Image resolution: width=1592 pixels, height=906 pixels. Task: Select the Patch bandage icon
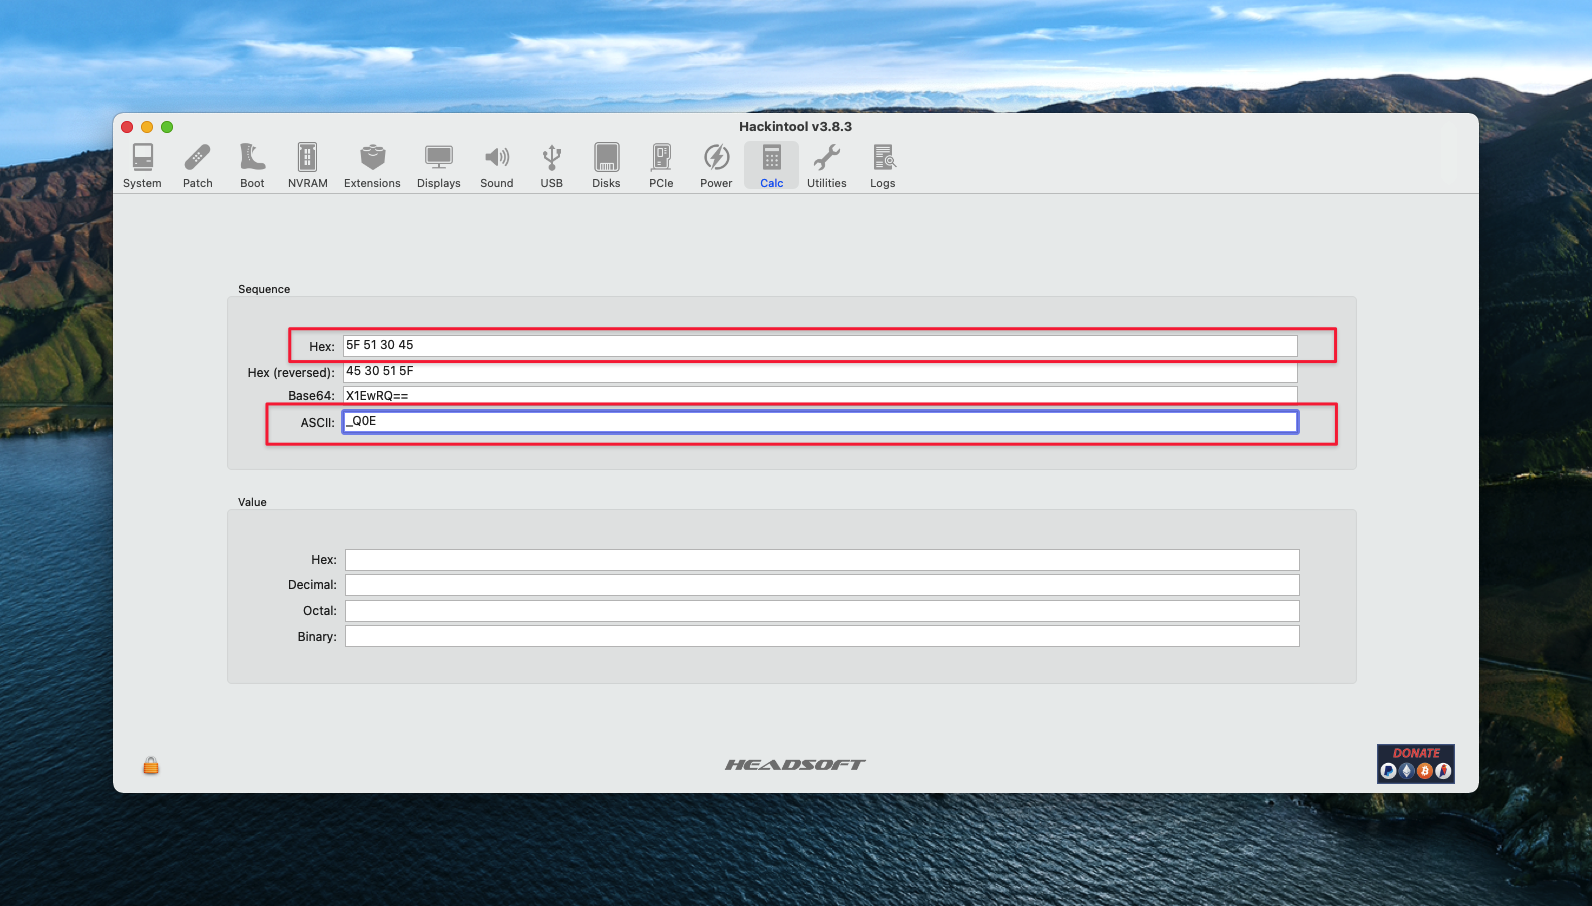pyautogui.click(x=197, y=165)
